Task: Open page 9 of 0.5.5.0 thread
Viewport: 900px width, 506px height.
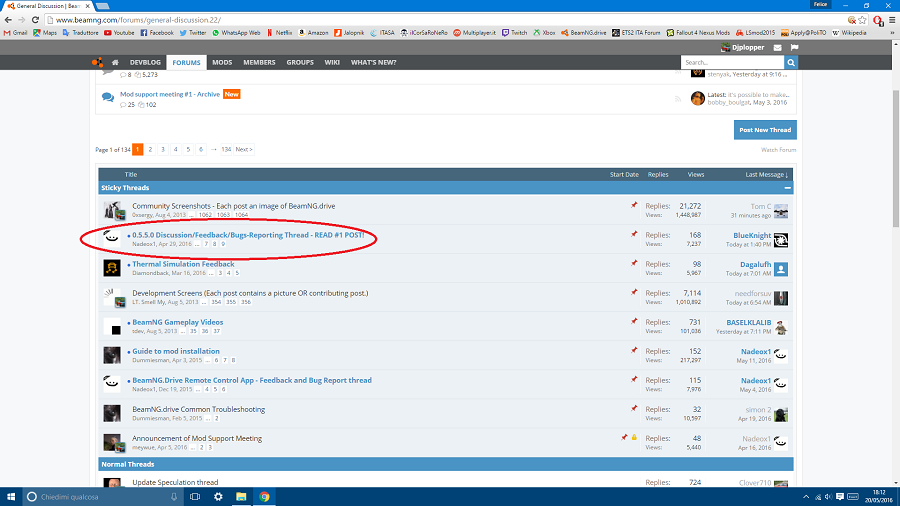Action: tap(223, 244)
